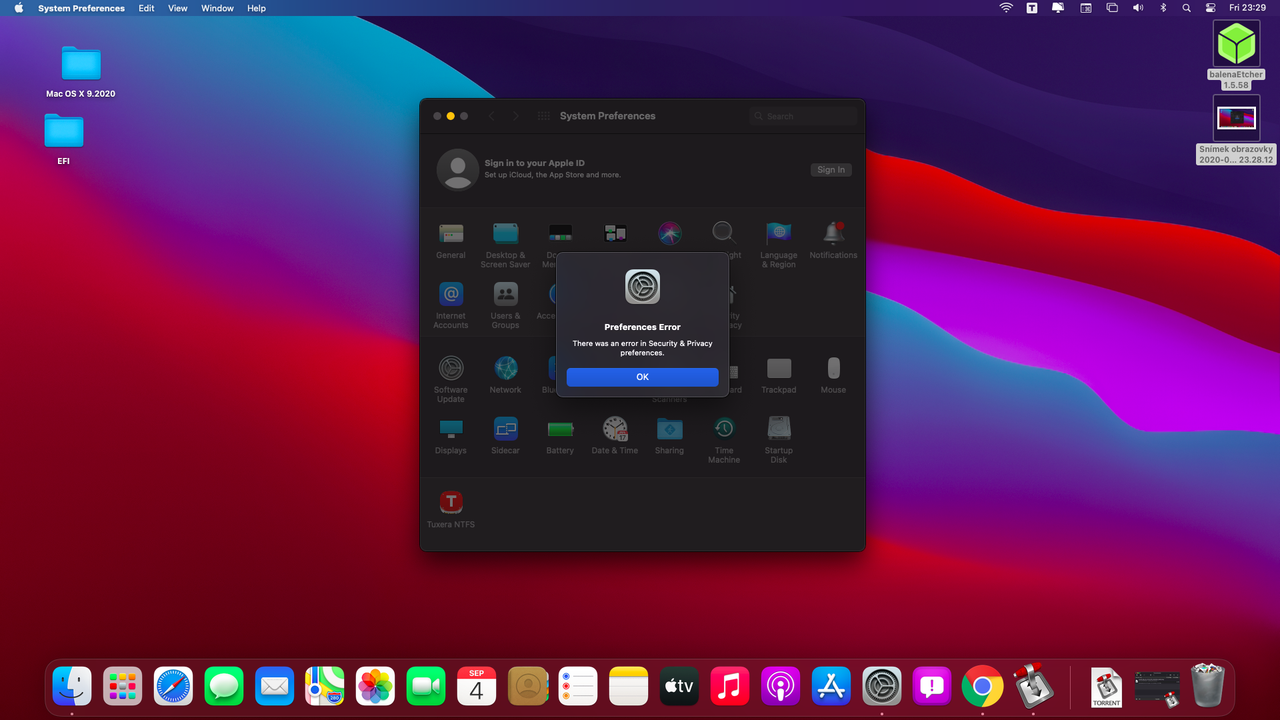Image resolution: width=1280 pixels, height=720 pixels.
Task: Open Battery preferences pane
Action: (x=560, y=436)
